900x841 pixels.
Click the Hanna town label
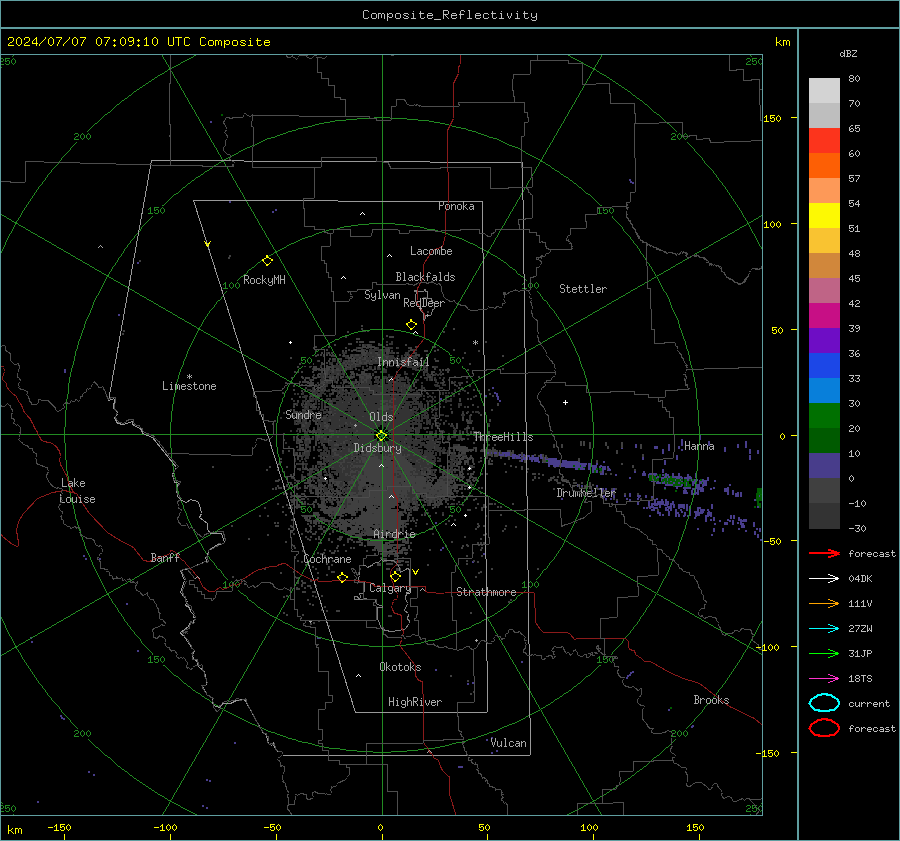click(699, 445)
